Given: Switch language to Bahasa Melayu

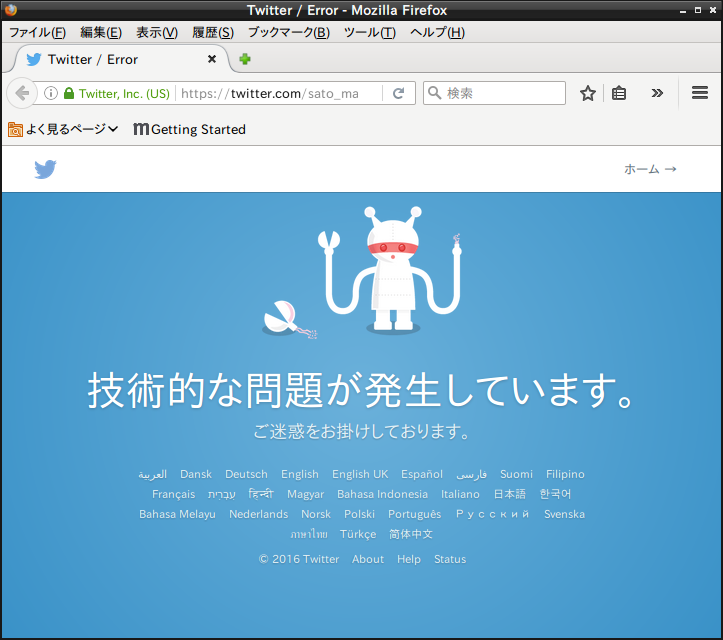Looking at the screenshot, I should tap(178, 514).
